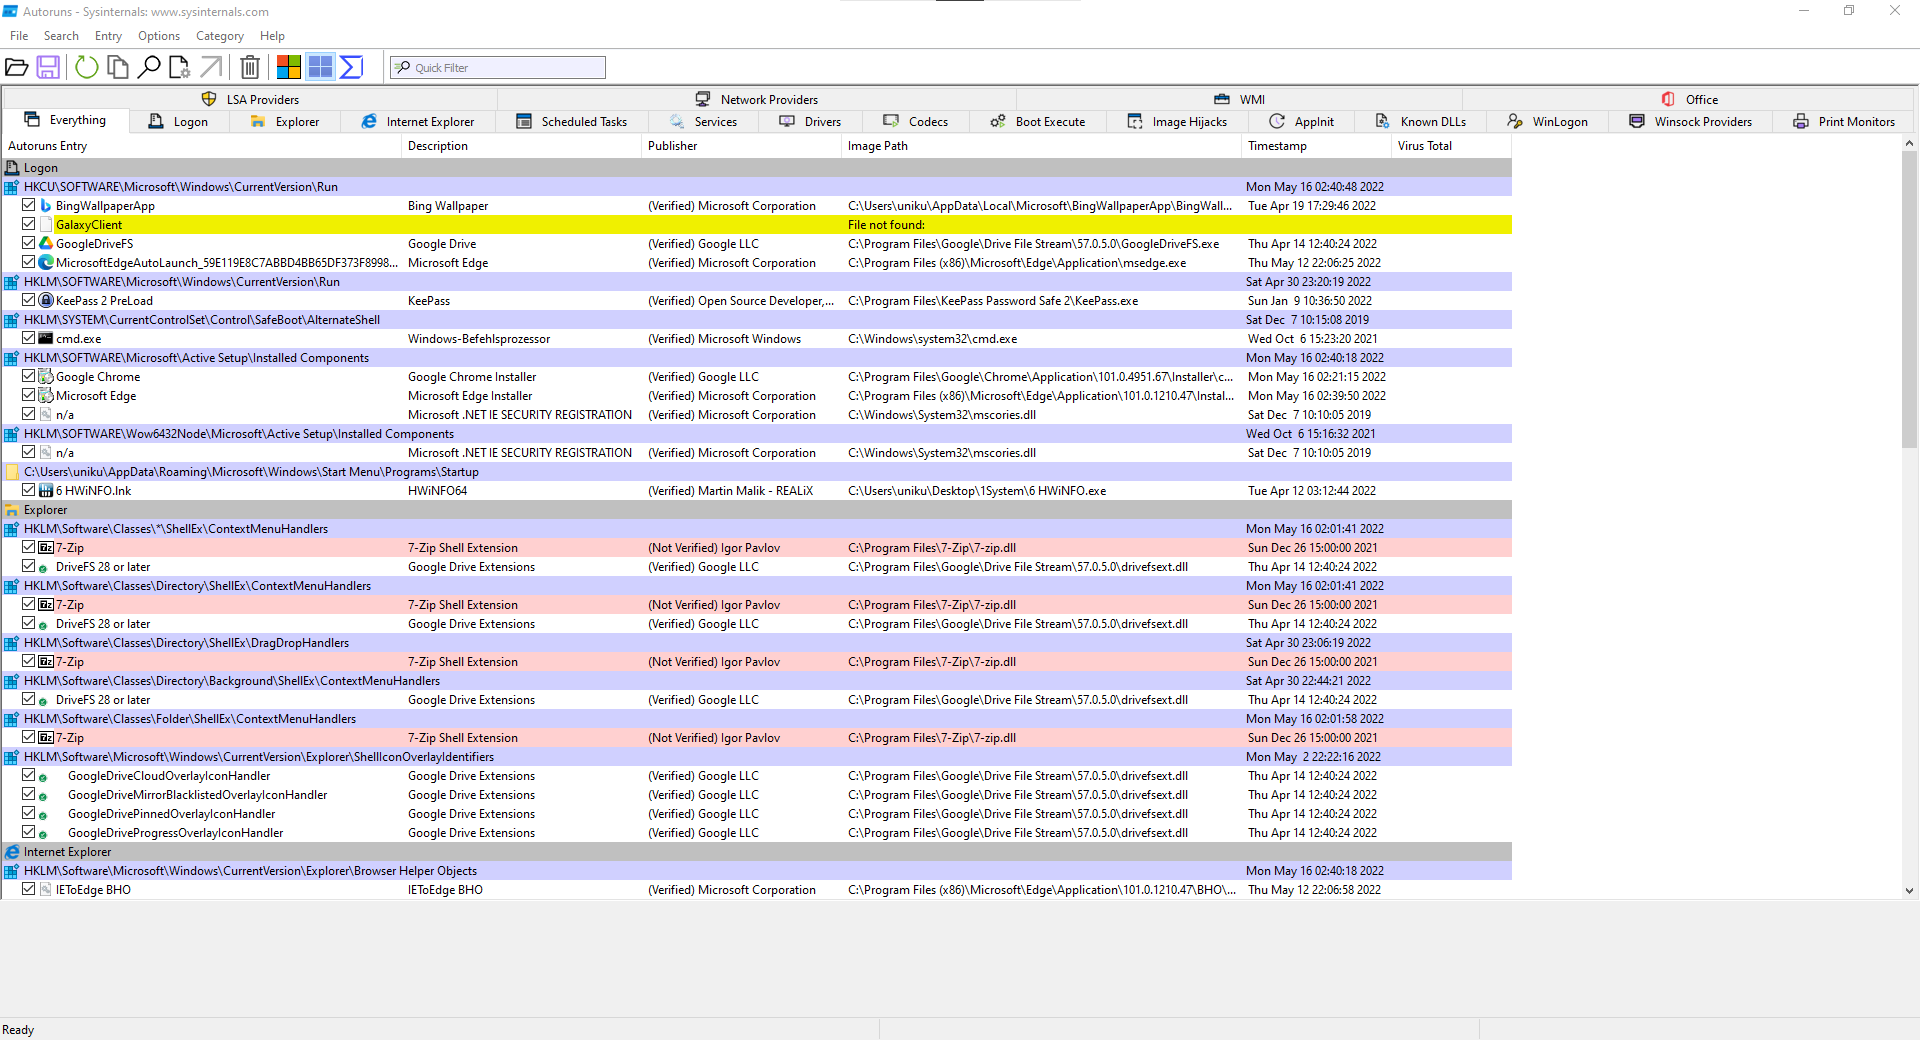This screenshot has height=1040, width=1920.
Task: Click the vertical scrollbar thumb
Action: [x=1909, y=300]
